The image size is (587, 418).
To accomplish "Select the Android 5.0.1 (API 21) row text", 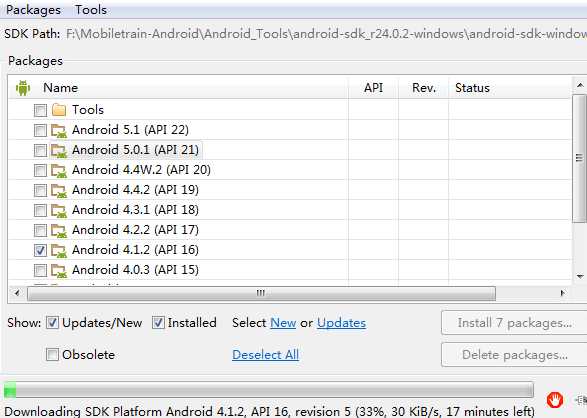I will pyautogui.click(x=135, y=150).
